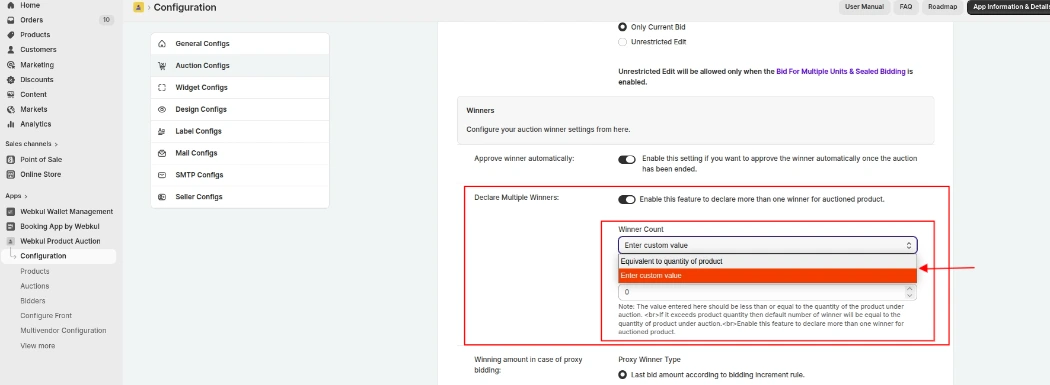
Task: Click the custom winner count stepper arrows
Action: click(909, 293)
